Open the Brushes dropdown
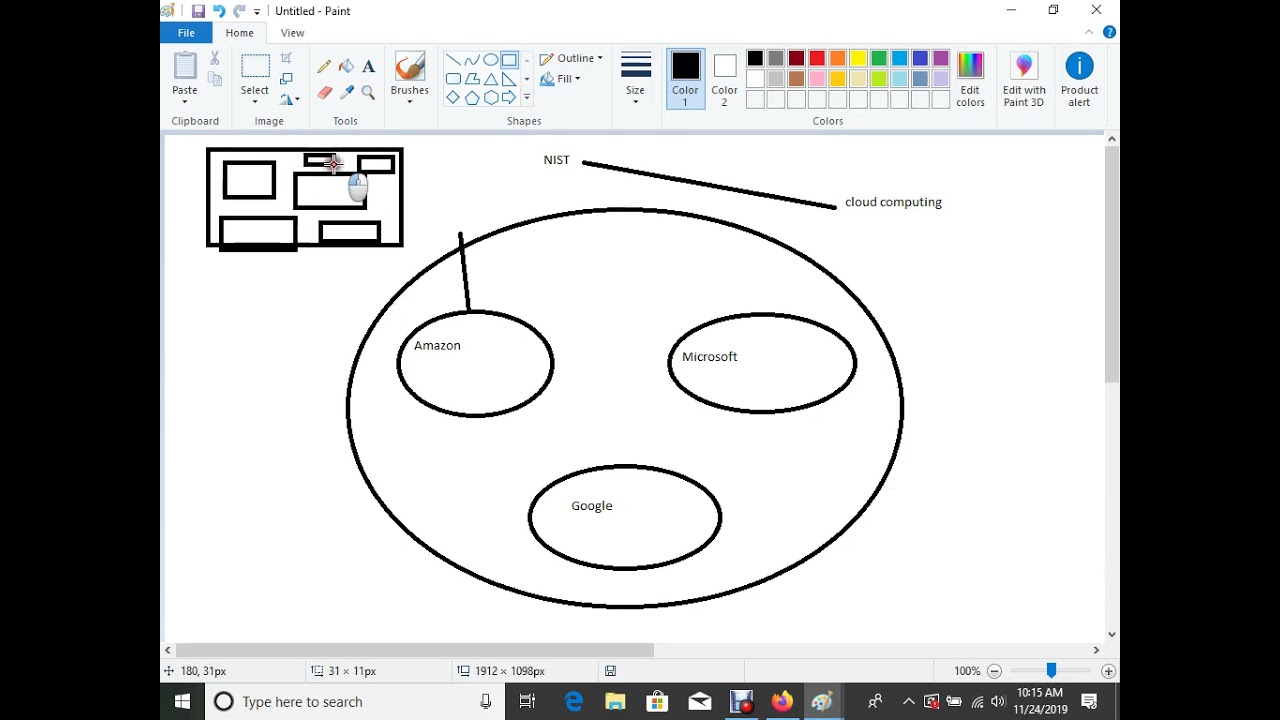1280x720 pixels. (x=410, y=102)
